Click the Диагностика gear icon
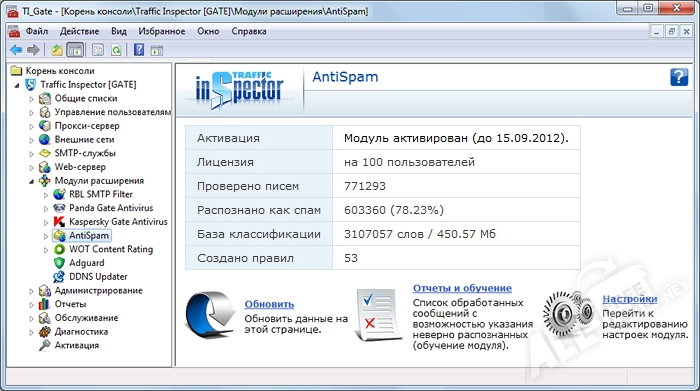Viewport: 700px width, 391px height. coord(45,332)
